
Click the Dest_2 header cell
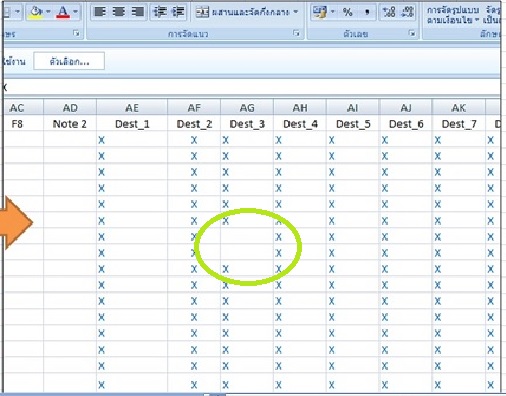coord(194,124)
